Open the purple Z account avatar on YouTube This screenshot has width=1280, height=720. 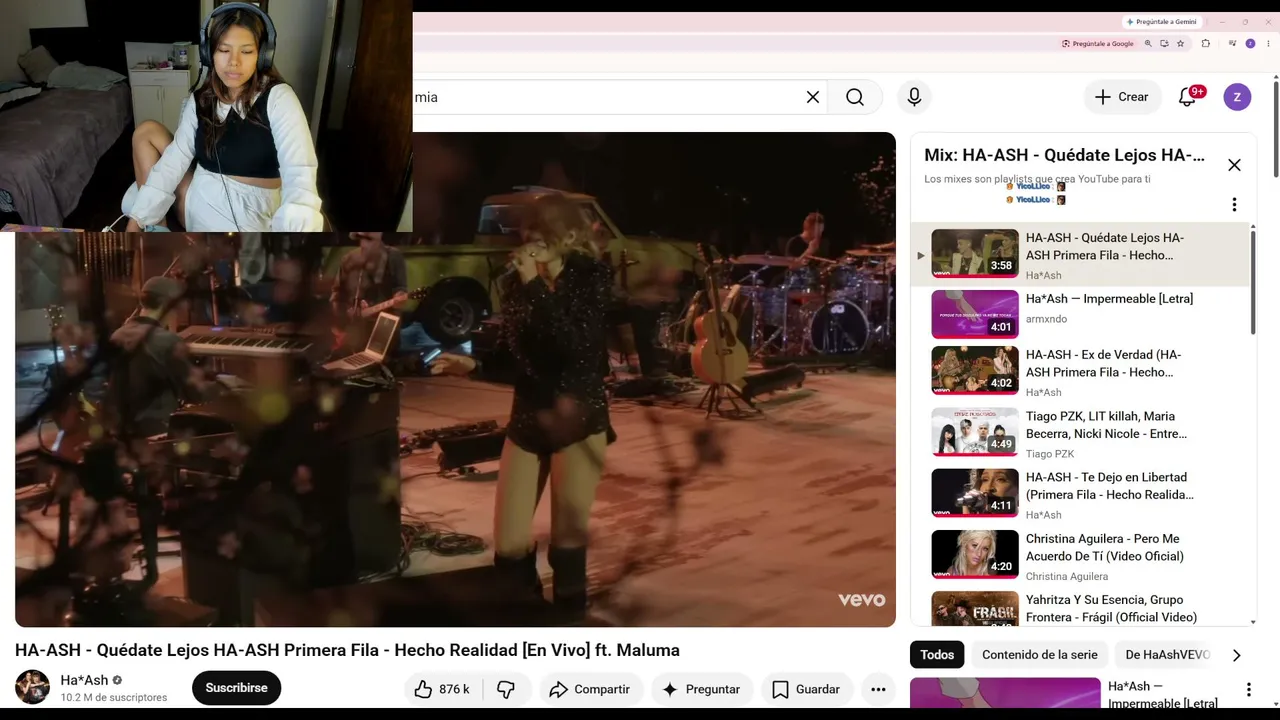(1237, 97)
